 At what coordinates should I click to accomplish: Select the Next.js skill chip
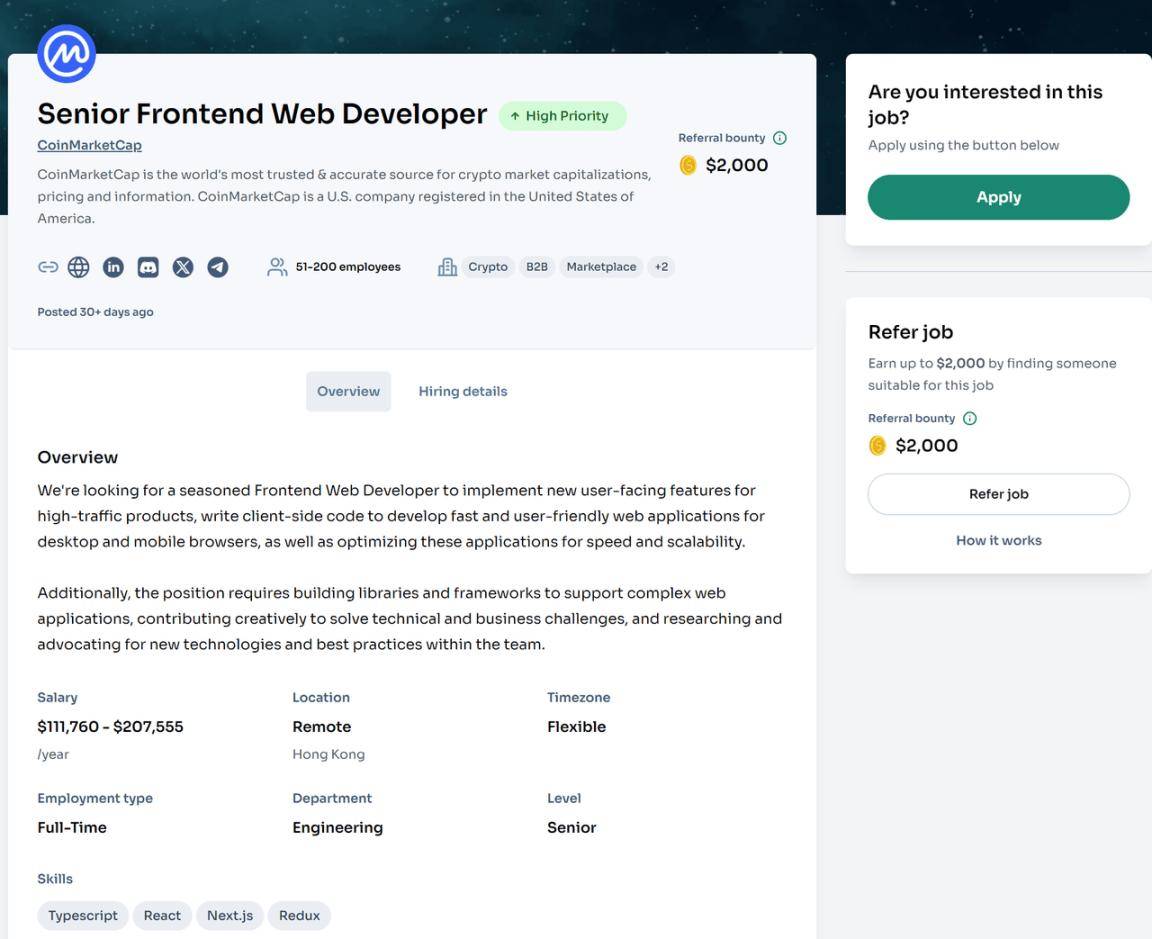[230, 915]
